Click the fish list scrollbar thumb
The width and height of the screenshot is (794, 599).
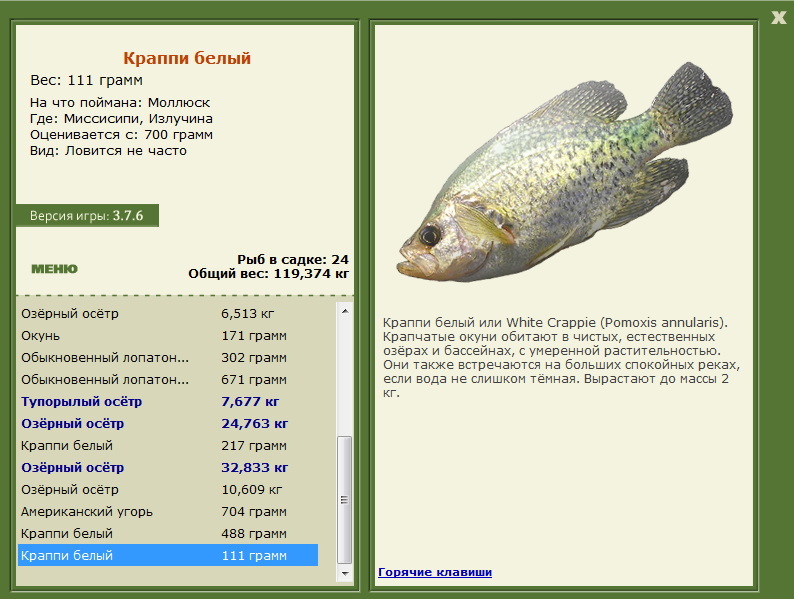point(345,500)
